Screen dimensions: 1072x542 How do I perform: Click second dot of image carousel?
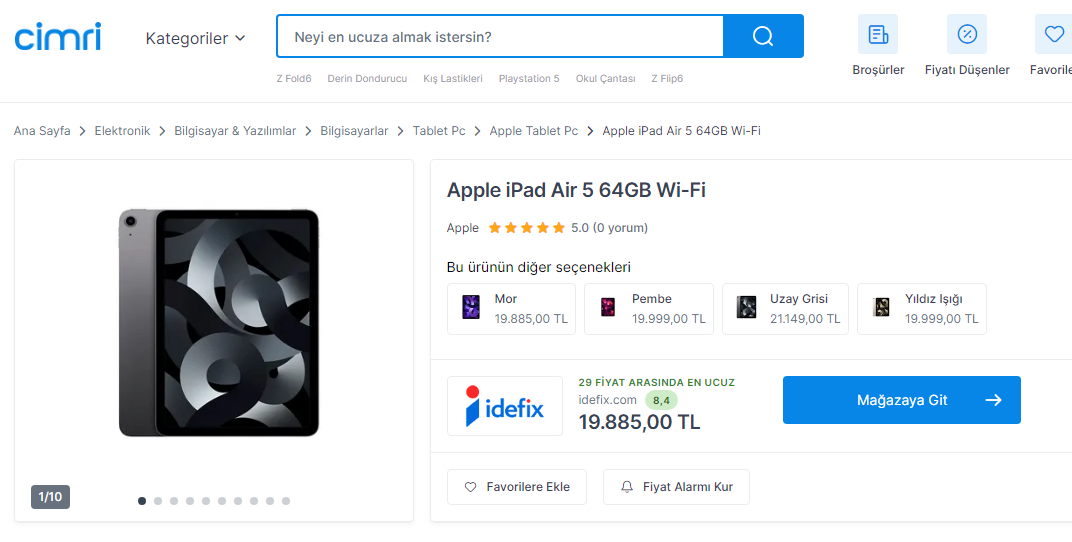(158, 501)
